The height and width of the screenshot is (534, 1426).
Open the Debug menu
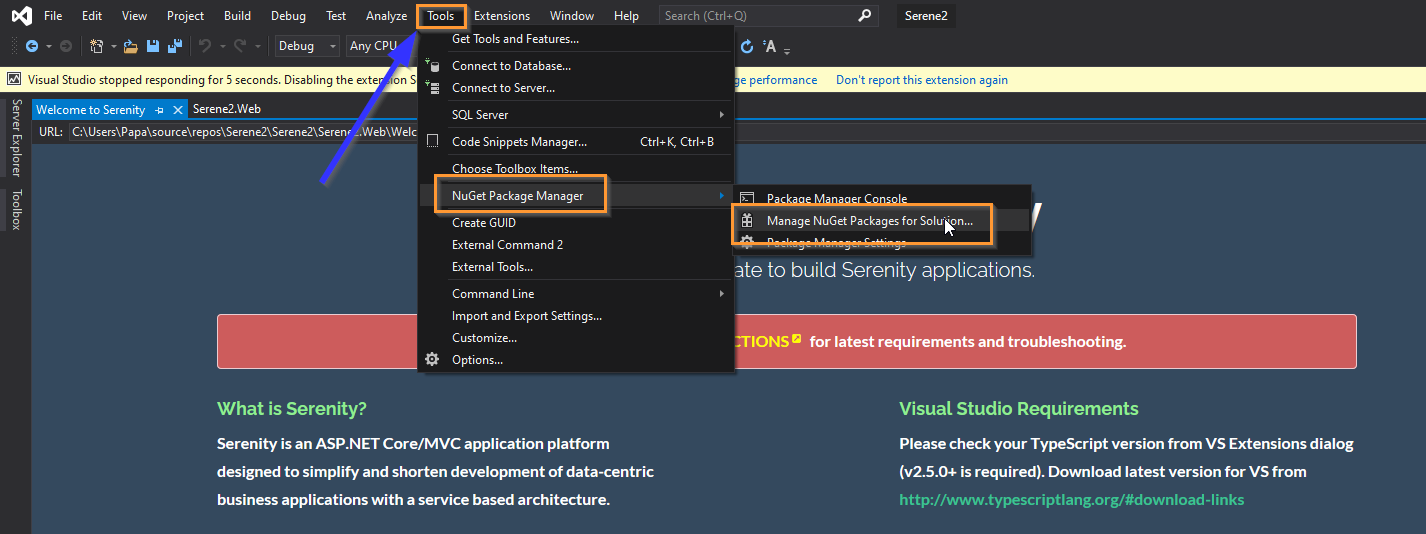coord(288,16)
